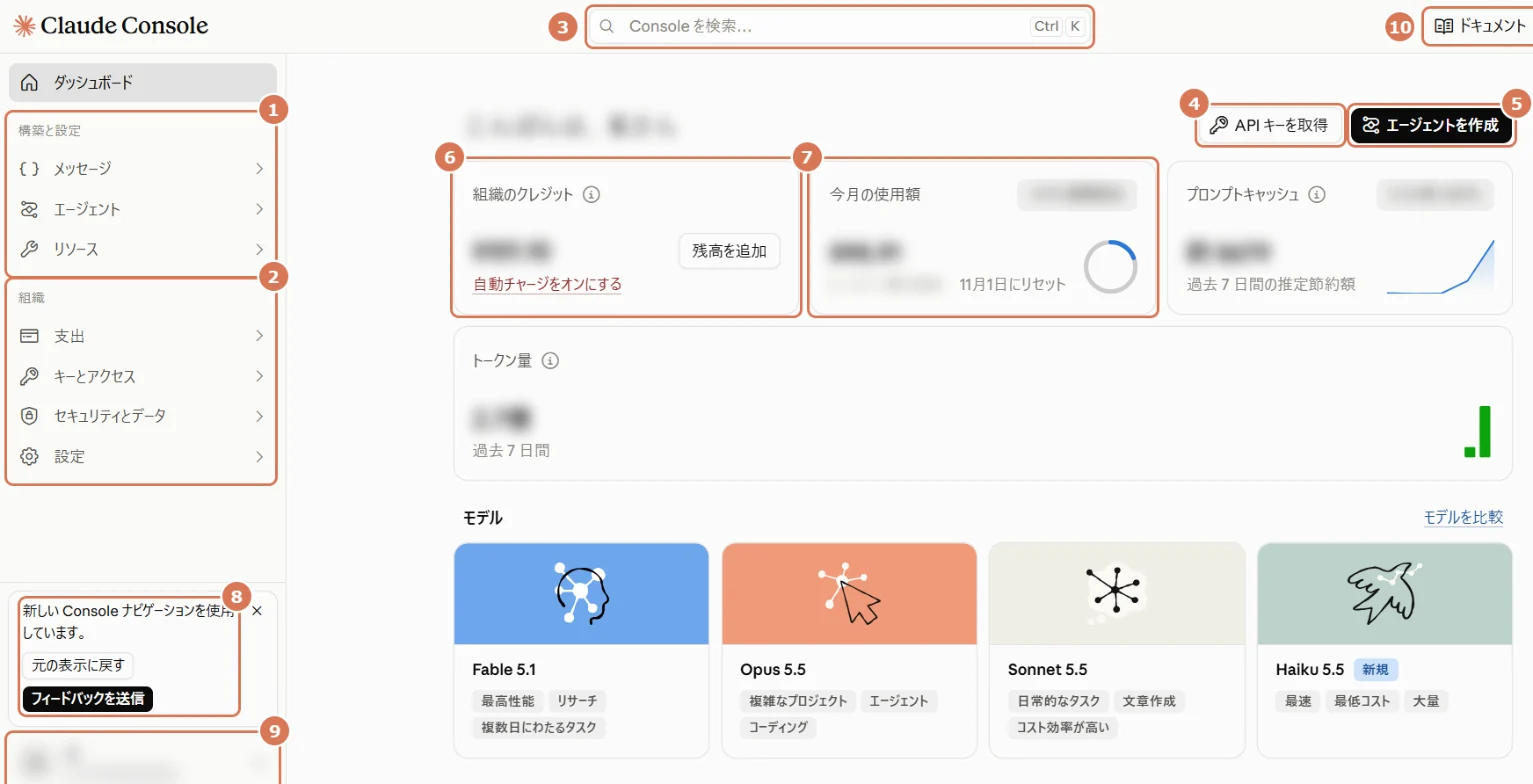Click the shield lock icon next to セキュリティとデータ
Viewport: 1533px width, 784px height.
point(30,416)
